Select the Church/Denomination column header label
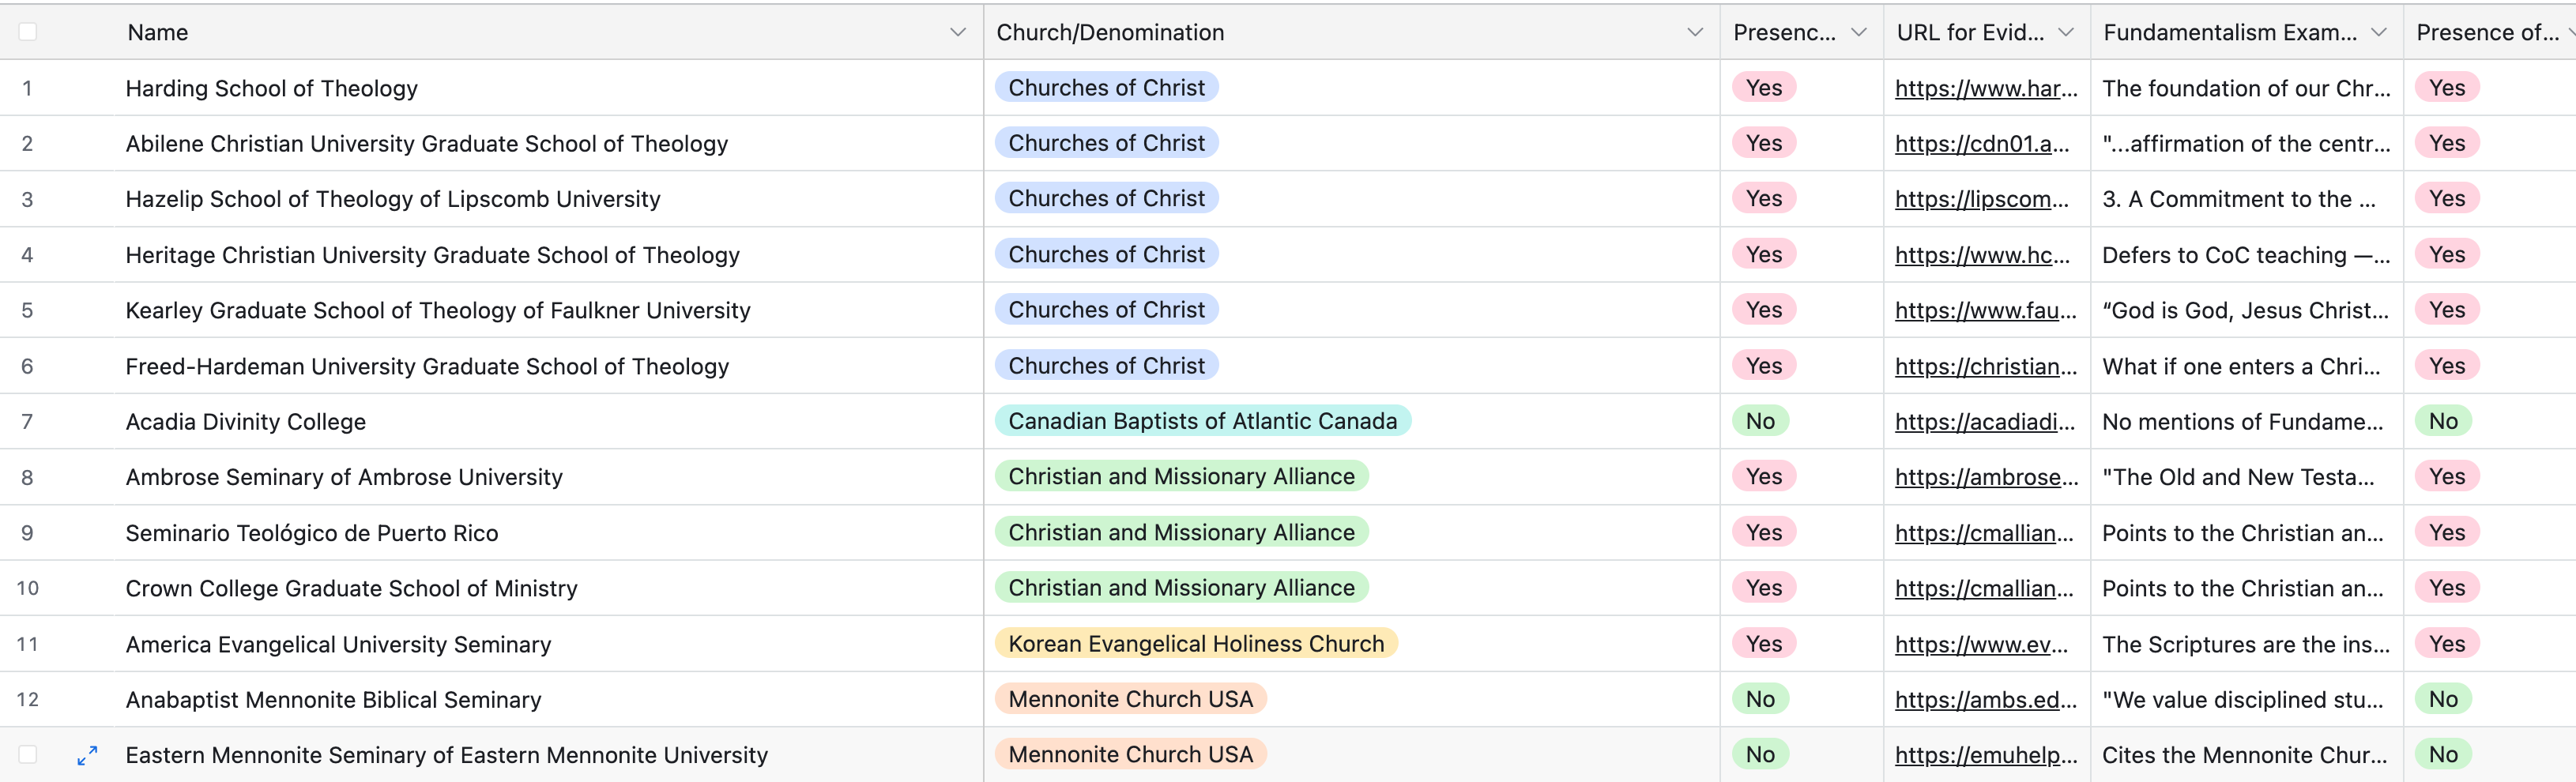Image resolution: width=2576 pixels, height=782 pixels. (1110, 32)
